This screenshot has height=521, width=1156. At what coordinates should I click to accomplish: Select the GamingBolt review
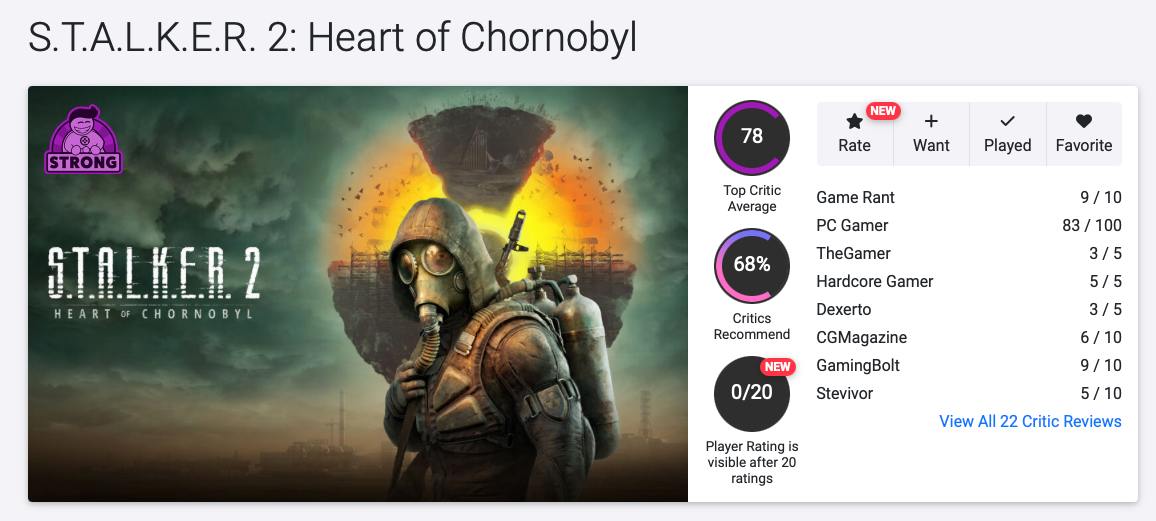tap(858, 366)
